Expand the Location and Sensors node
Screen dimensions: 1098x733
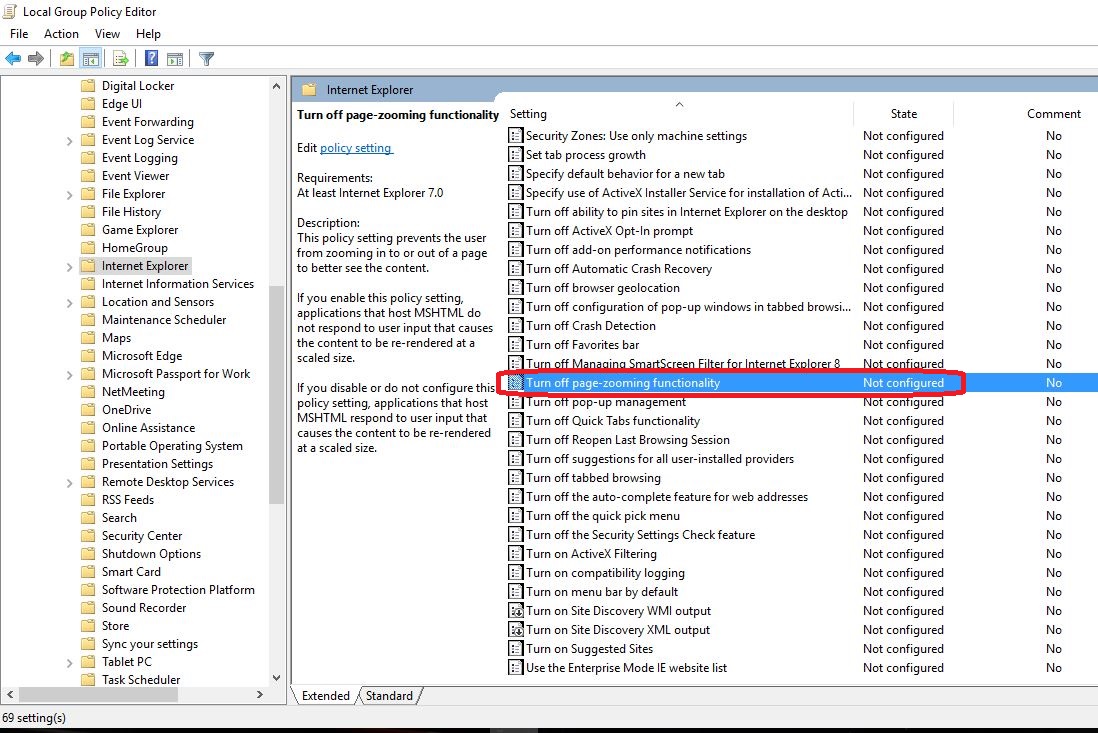coord(69,302)
